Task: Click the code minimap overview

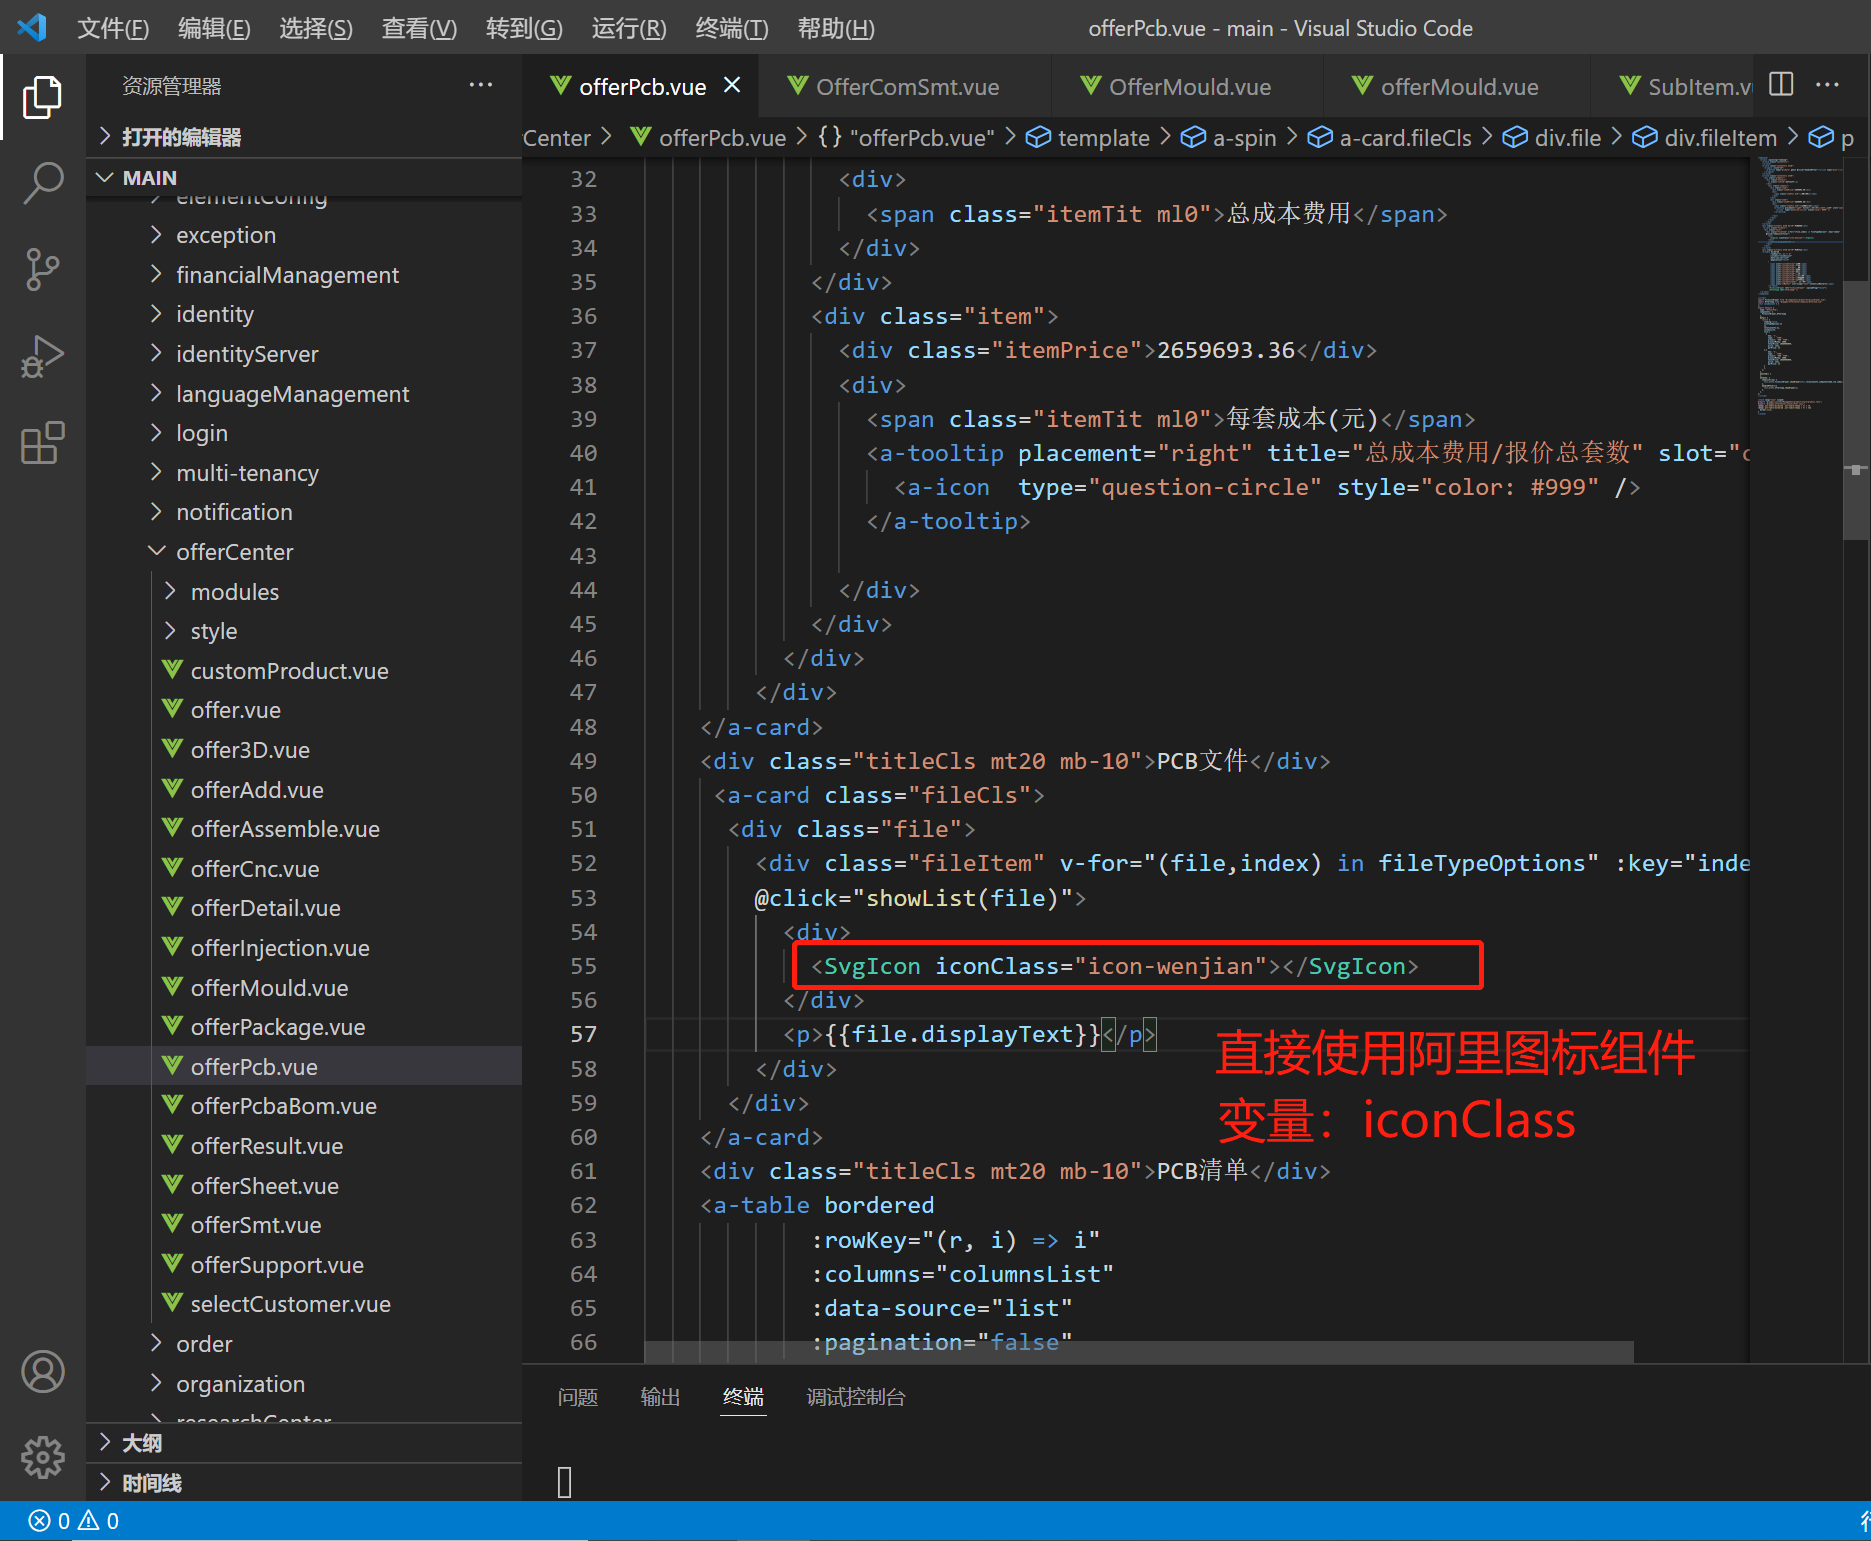Action: pyautogui.click(x=1799, y=285)
